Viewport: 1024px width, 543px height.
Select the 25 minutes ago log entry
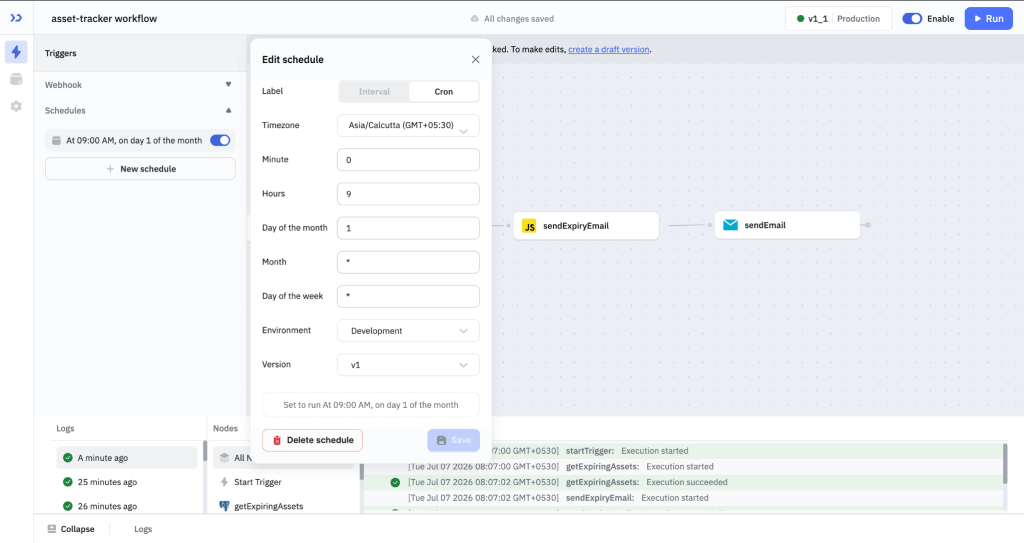[127, 482]
